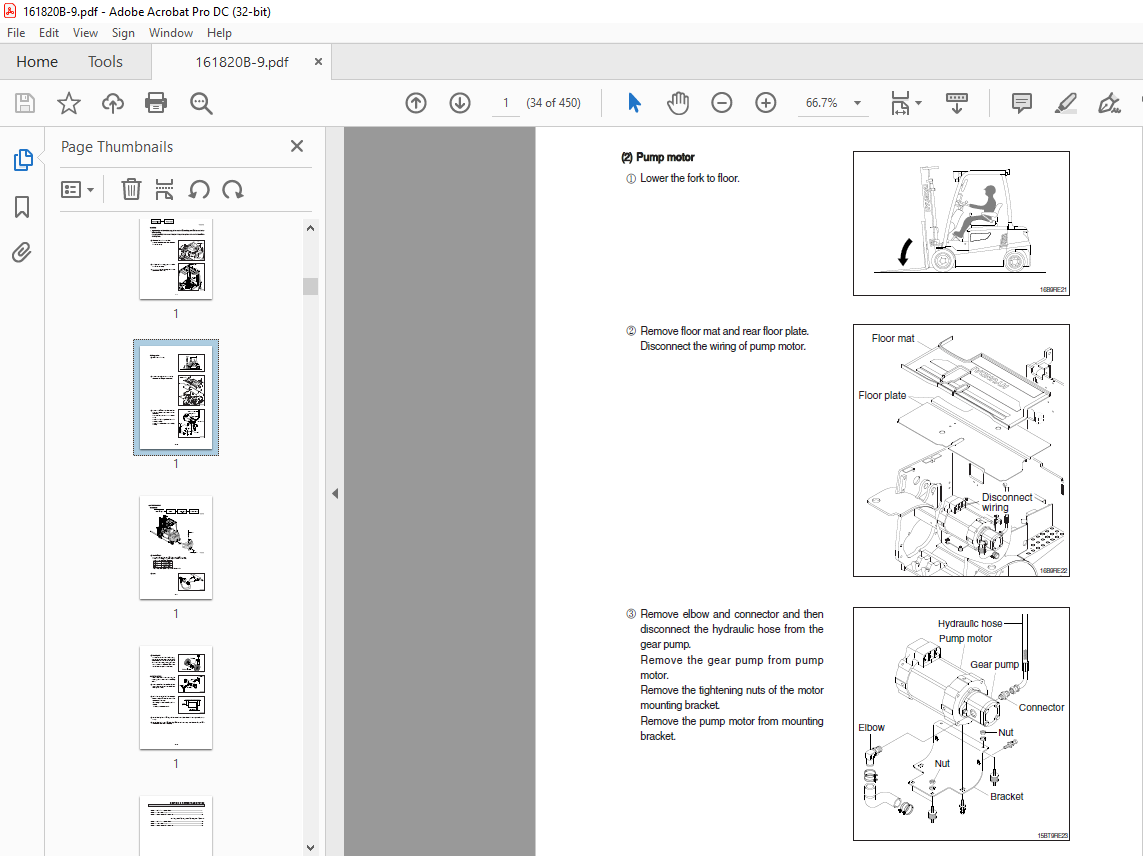This screenshot has height=856, width=1143.
Task: Switch to the Home tab
Action: pos(37,62)
